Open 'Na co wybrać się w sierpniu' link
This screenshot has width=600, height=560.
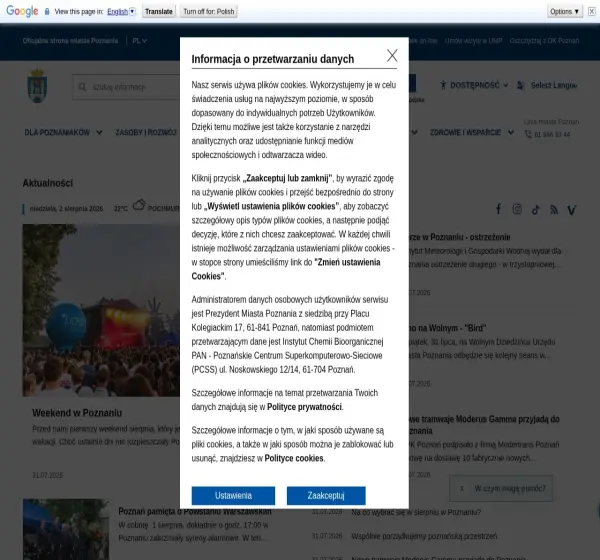click(416, 512)
